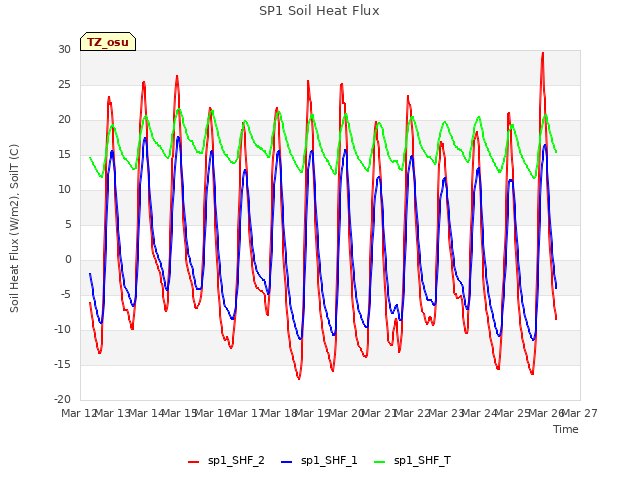This screenshot has width=640, height=480.
Task: Click the Mar 15 x-axis tick label
Action: pyautogui.click(x=180, y=413)
